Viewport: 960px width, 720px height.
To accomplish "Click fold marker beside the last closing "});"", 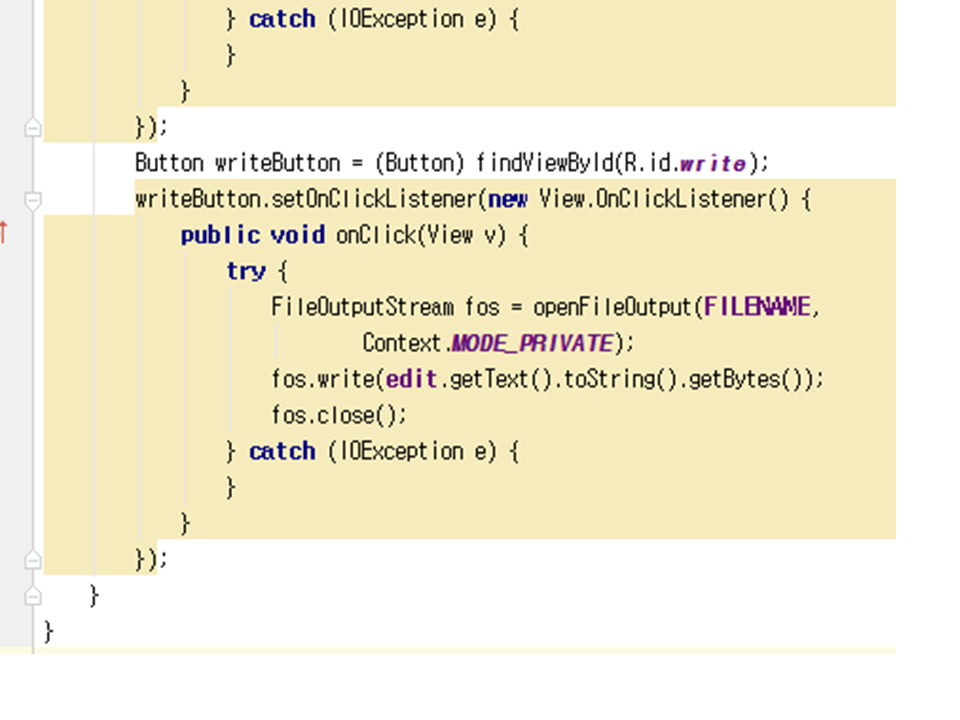I will pyautogui.click(x=33, y=559).
